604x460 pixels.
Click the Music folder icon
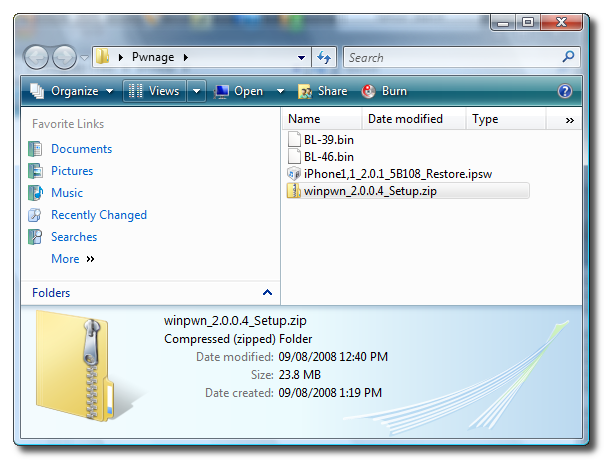pyautogui.click(x=35, y=193)
